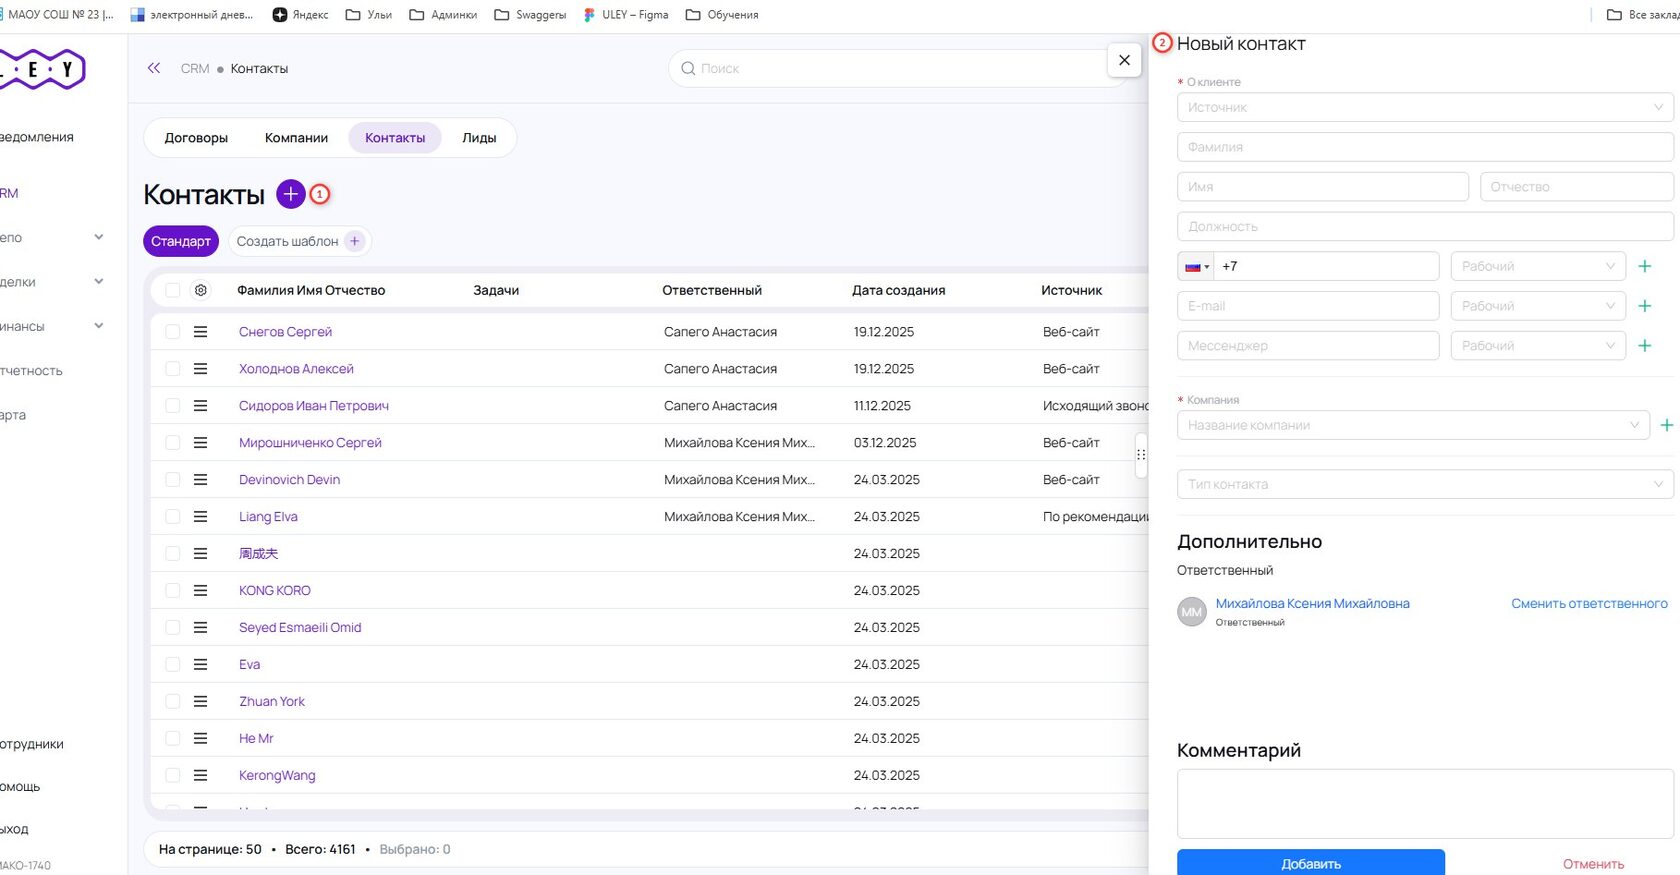Open row menu icon for KerongWang
The width and height of the screenshot is (1680, 875).
200,776
